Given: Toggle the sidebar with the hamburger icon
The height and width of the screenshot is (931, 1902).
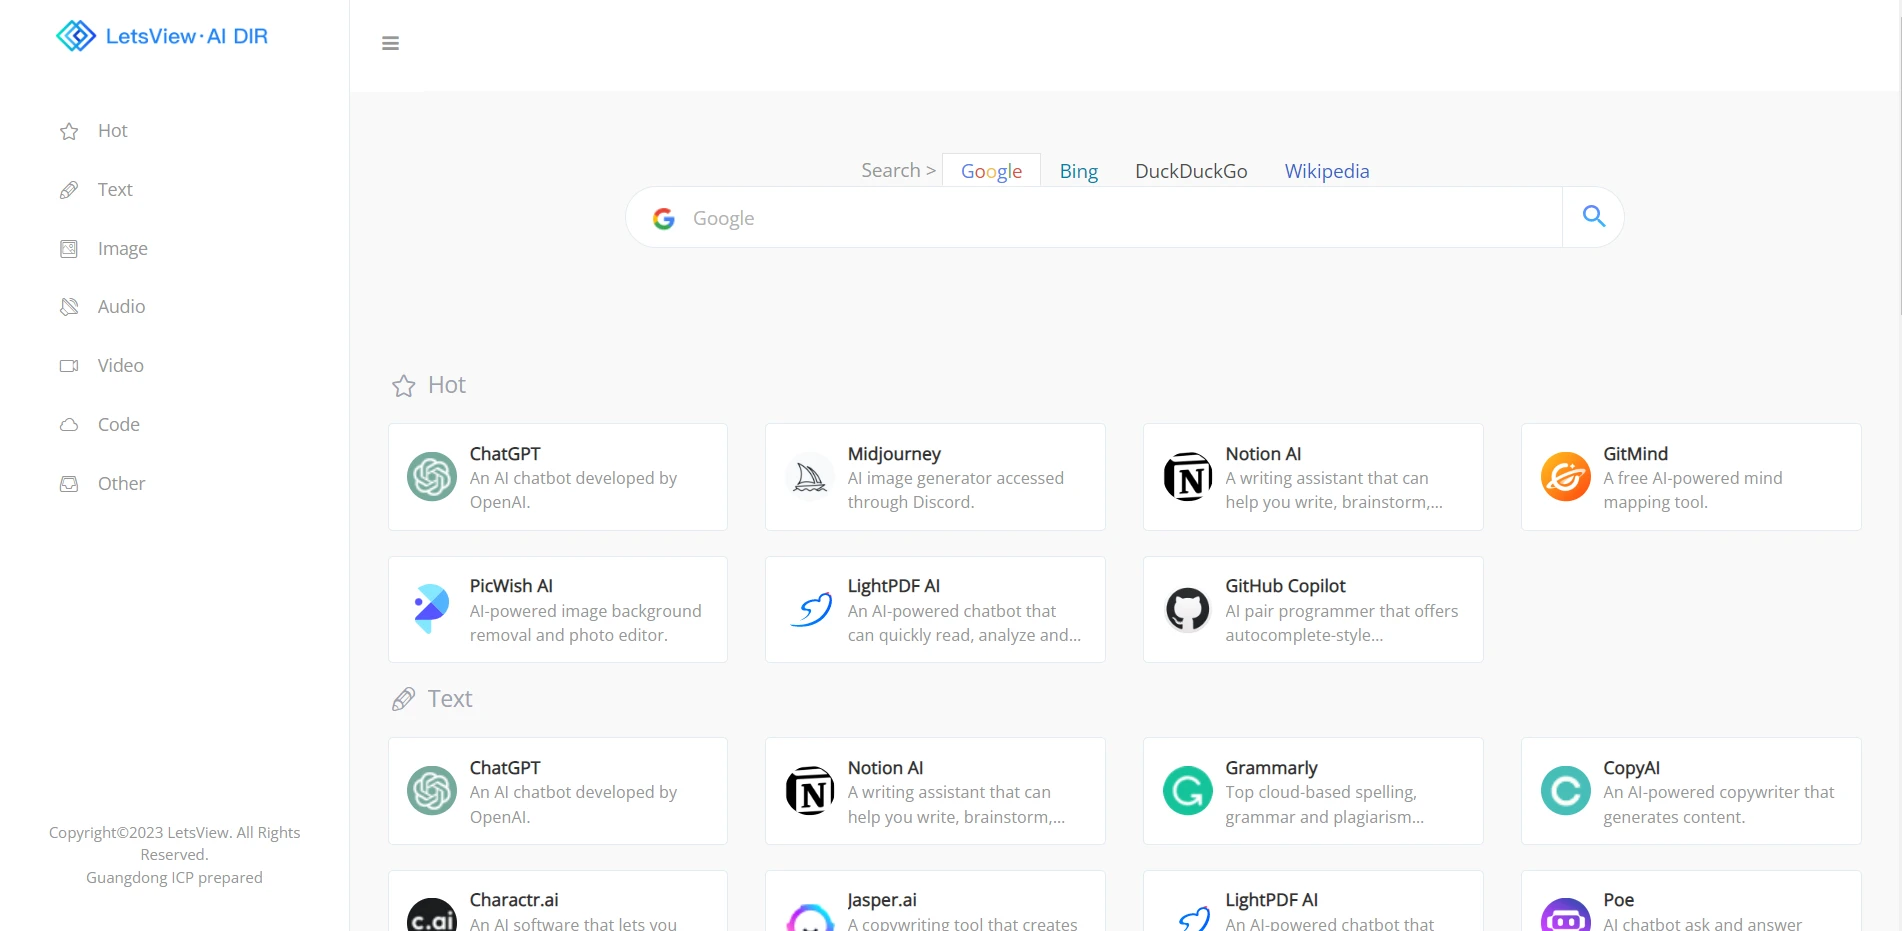Looking at the screenshot, I should [390, 43].
